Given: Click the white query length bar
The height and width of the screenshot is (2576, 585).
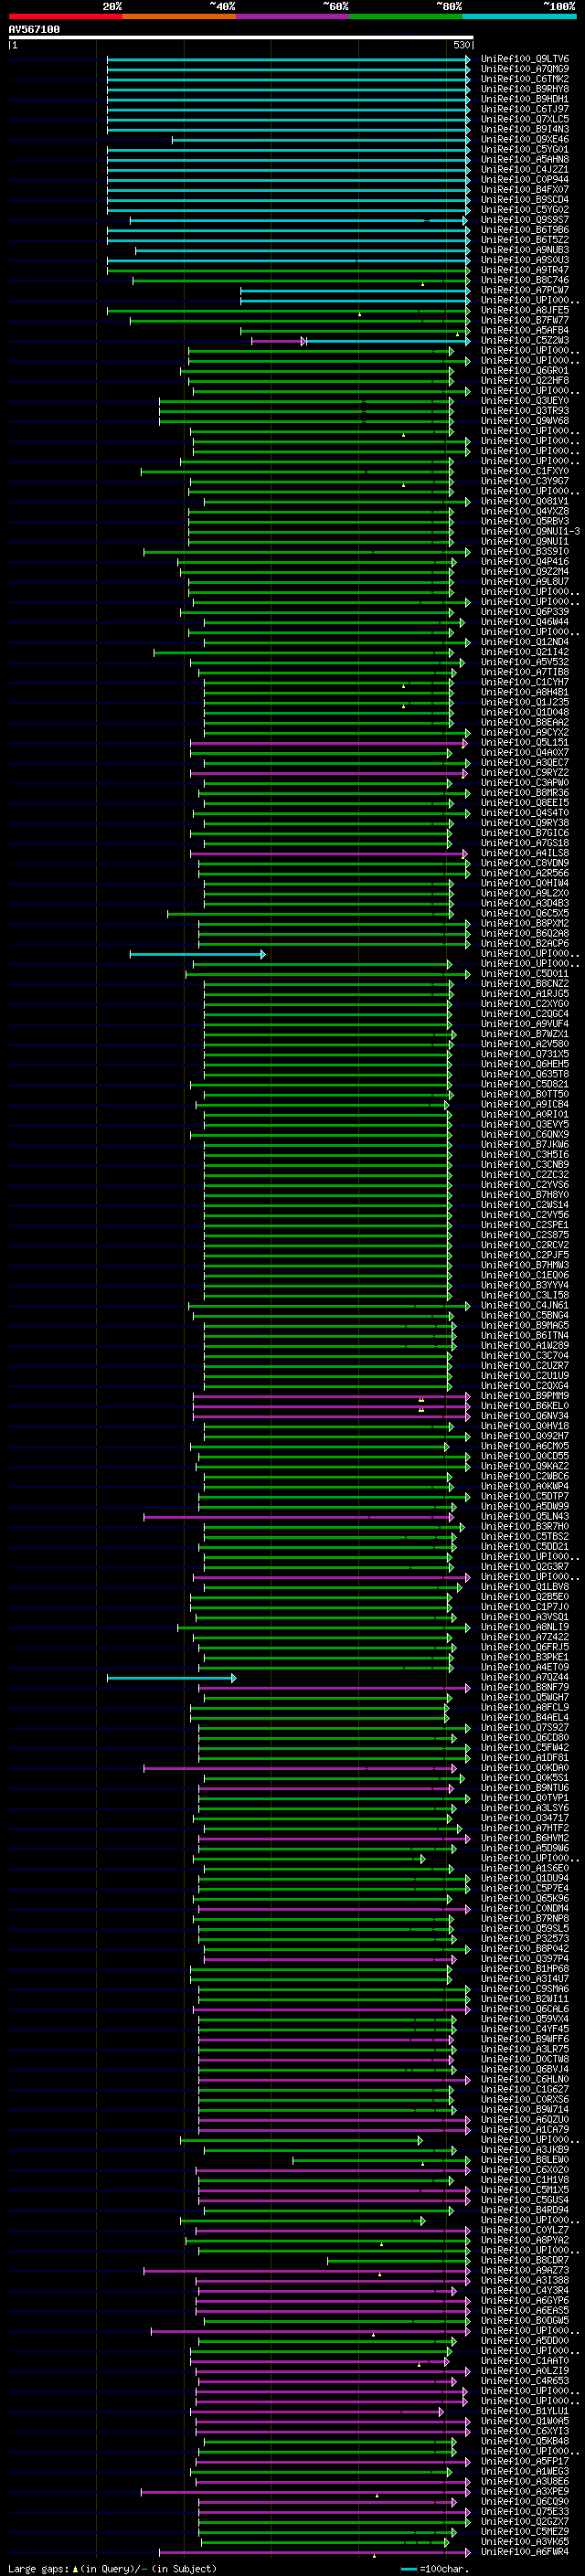Looking at the screenshot, I should 241,38.
